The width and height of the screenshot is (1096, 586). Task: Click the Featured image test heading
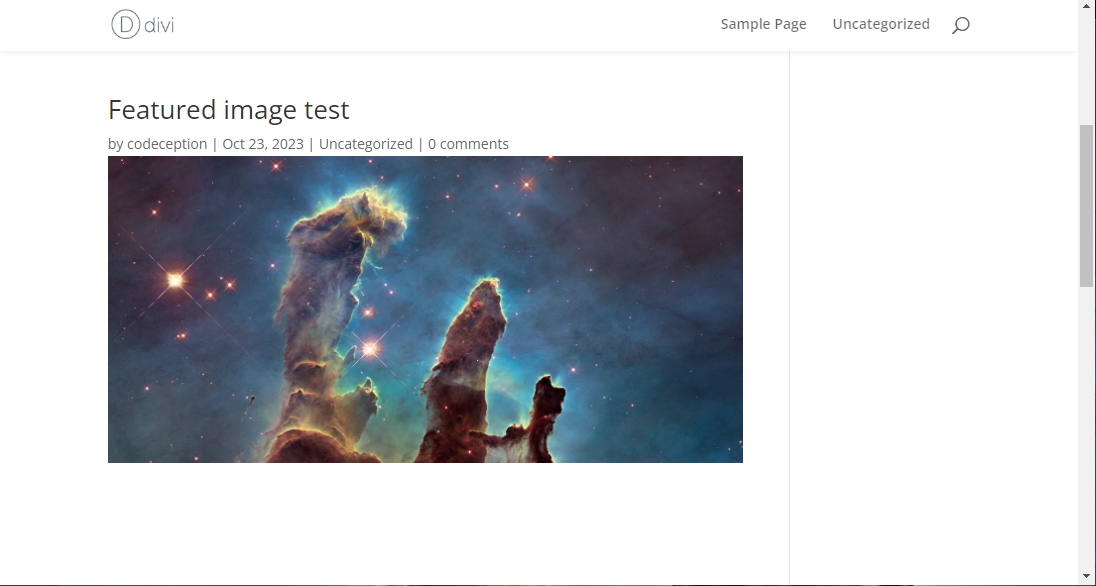[229, 110]
